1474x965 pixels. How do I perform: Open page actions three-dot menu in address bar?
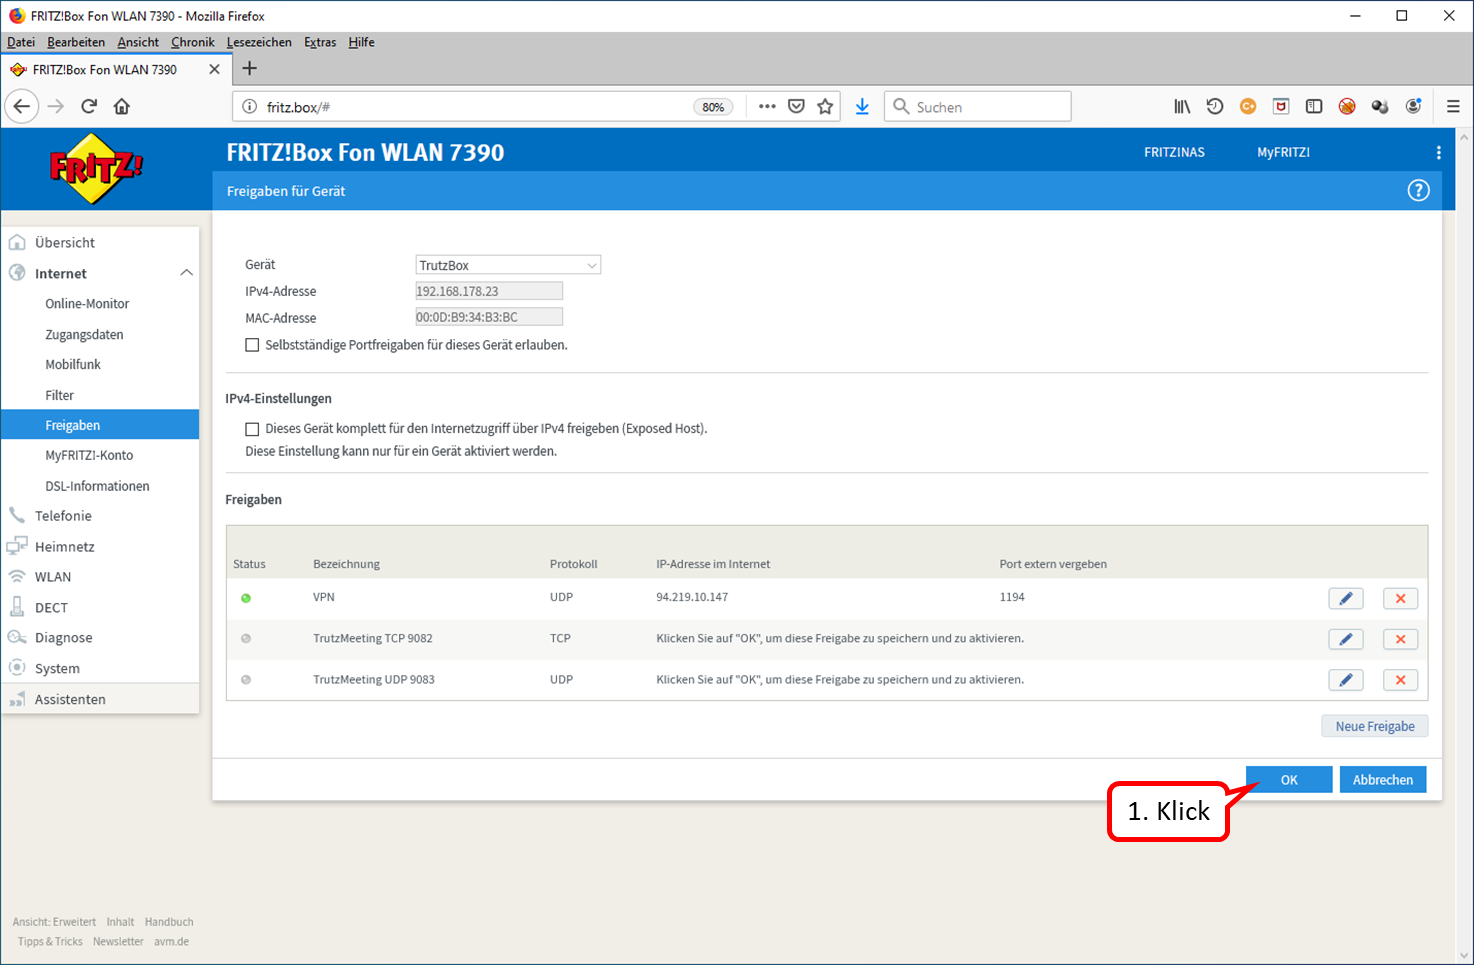(767, 106)
